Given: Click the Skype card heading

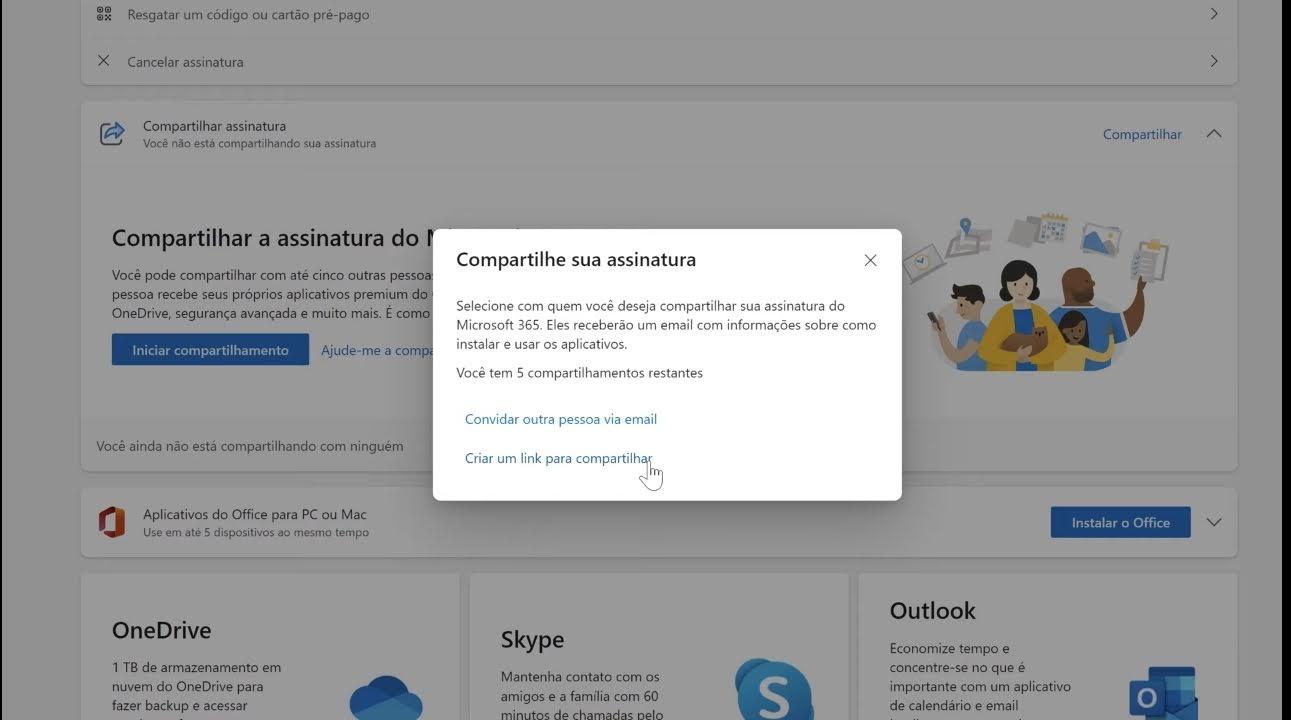Looking at the screenshot, I should point(533,640).
